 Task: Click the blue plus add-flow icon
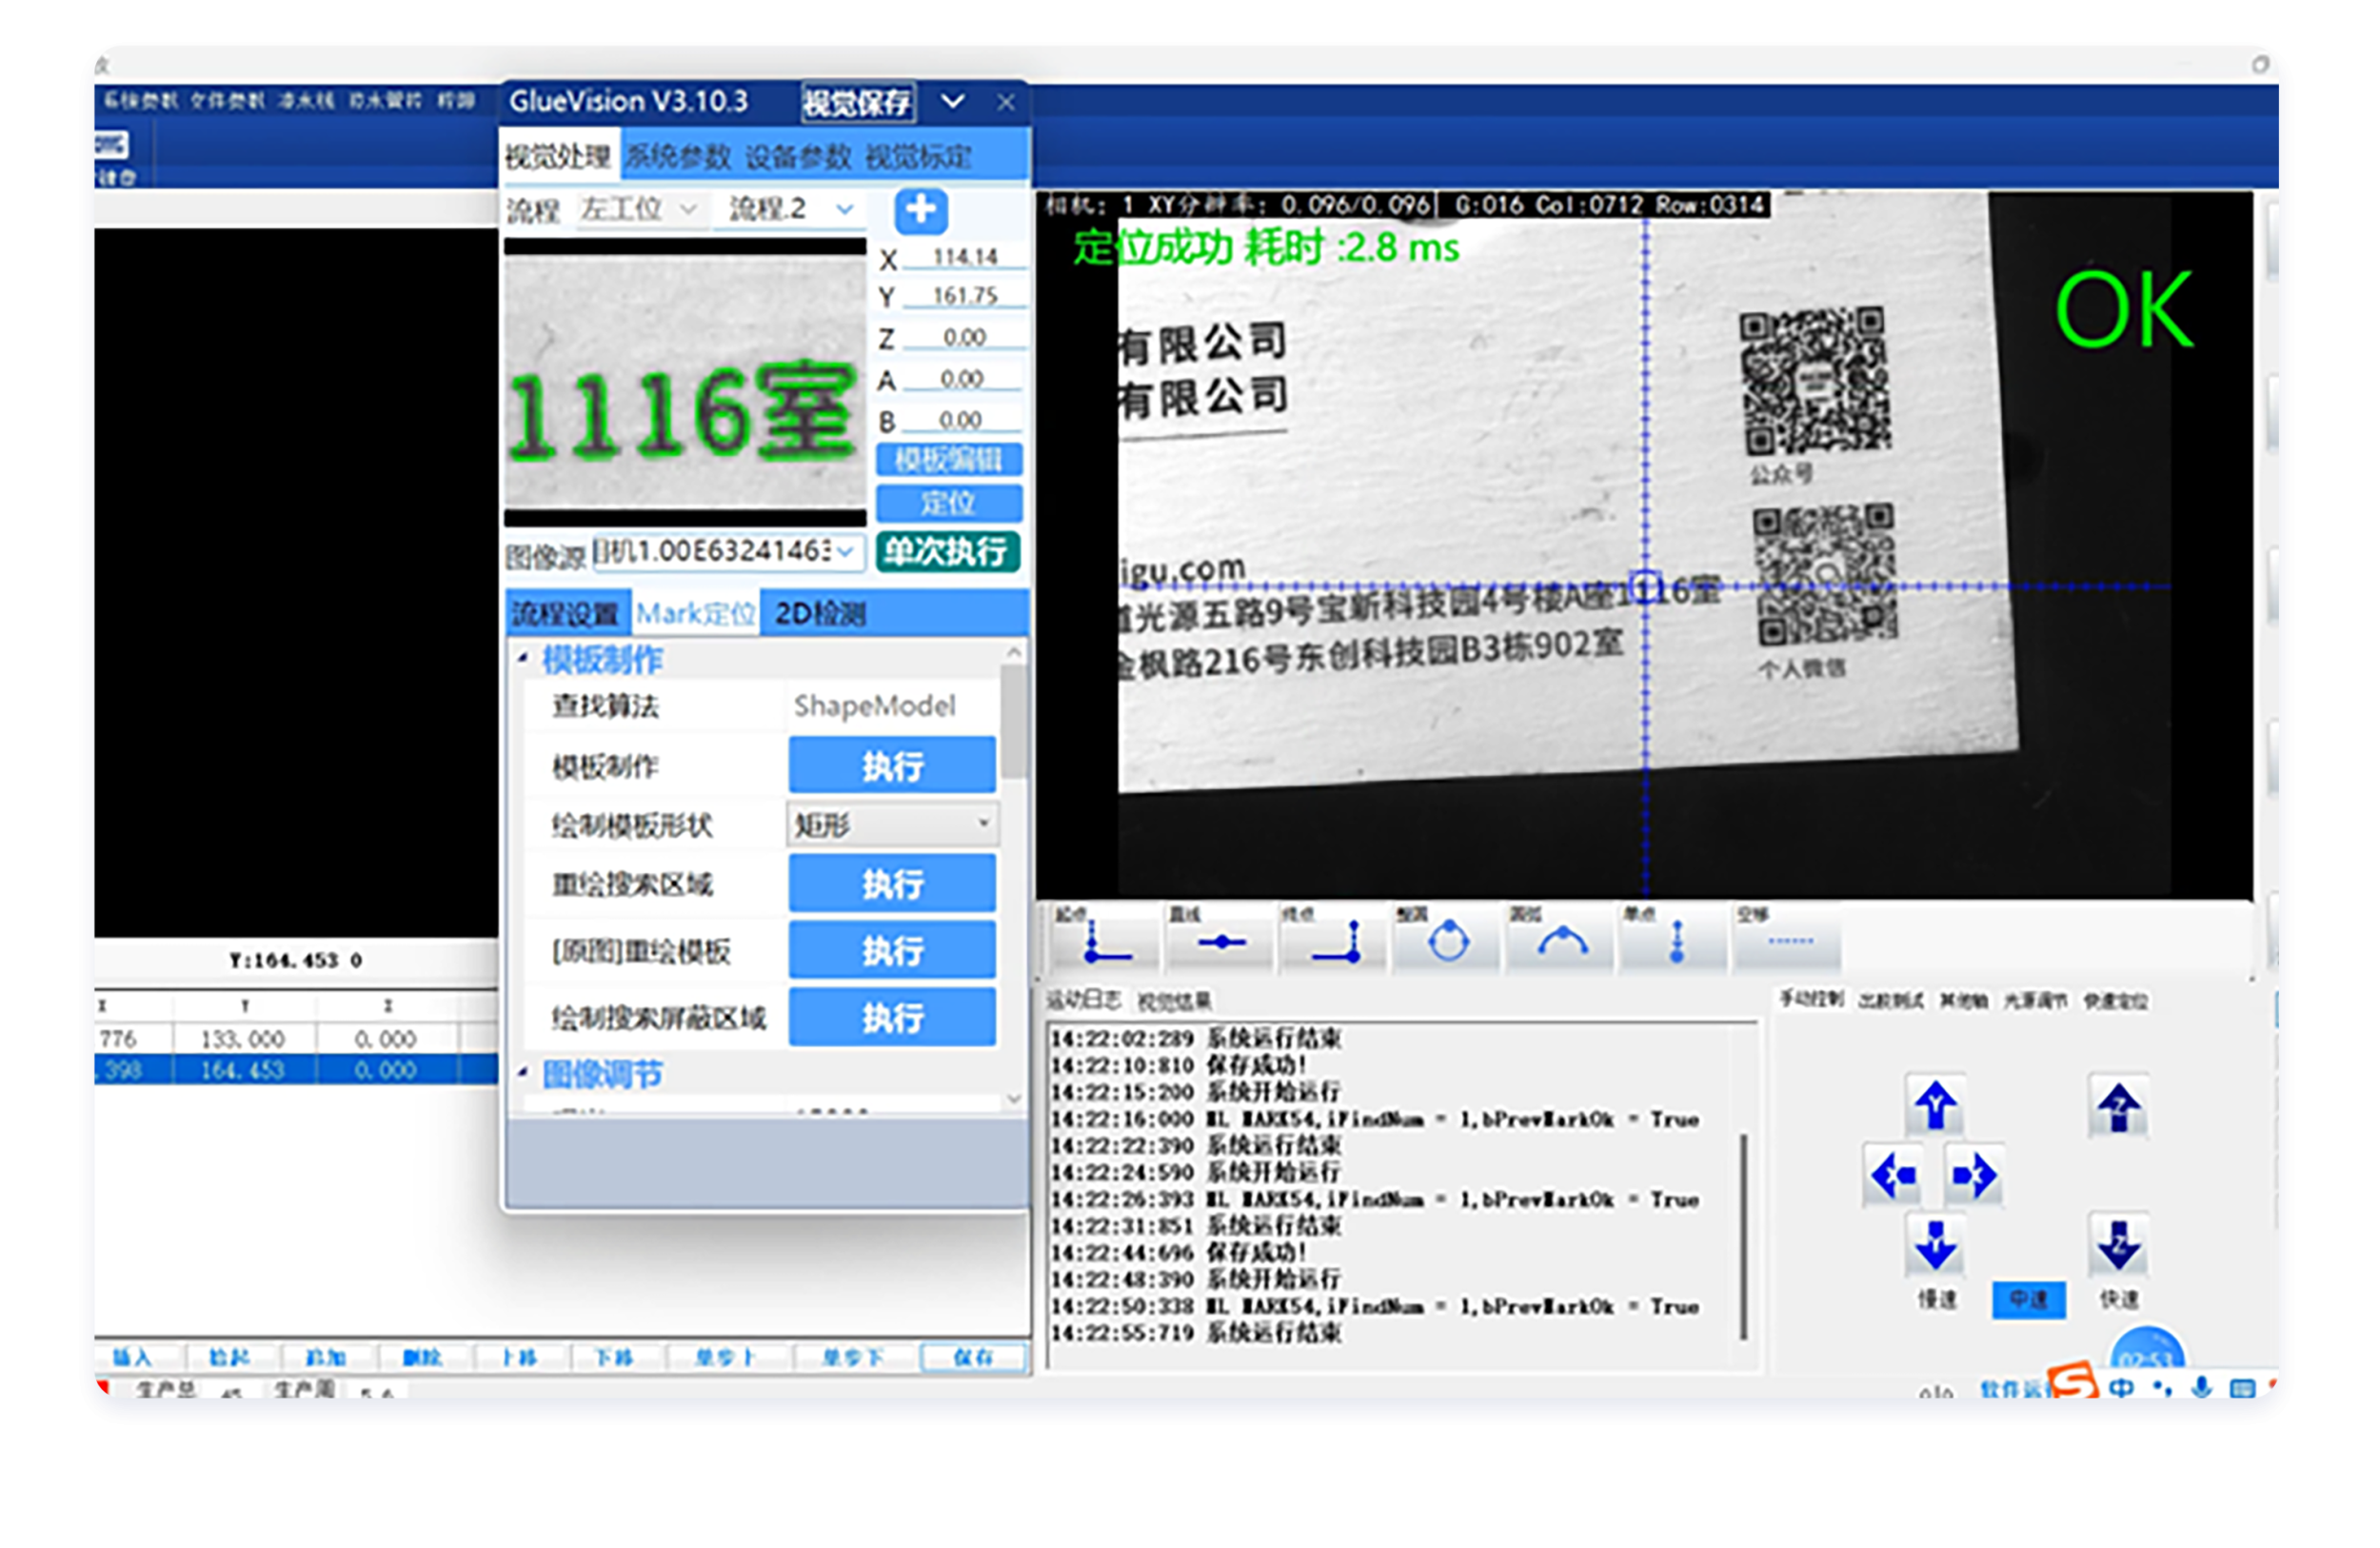[x=920, y=211]
